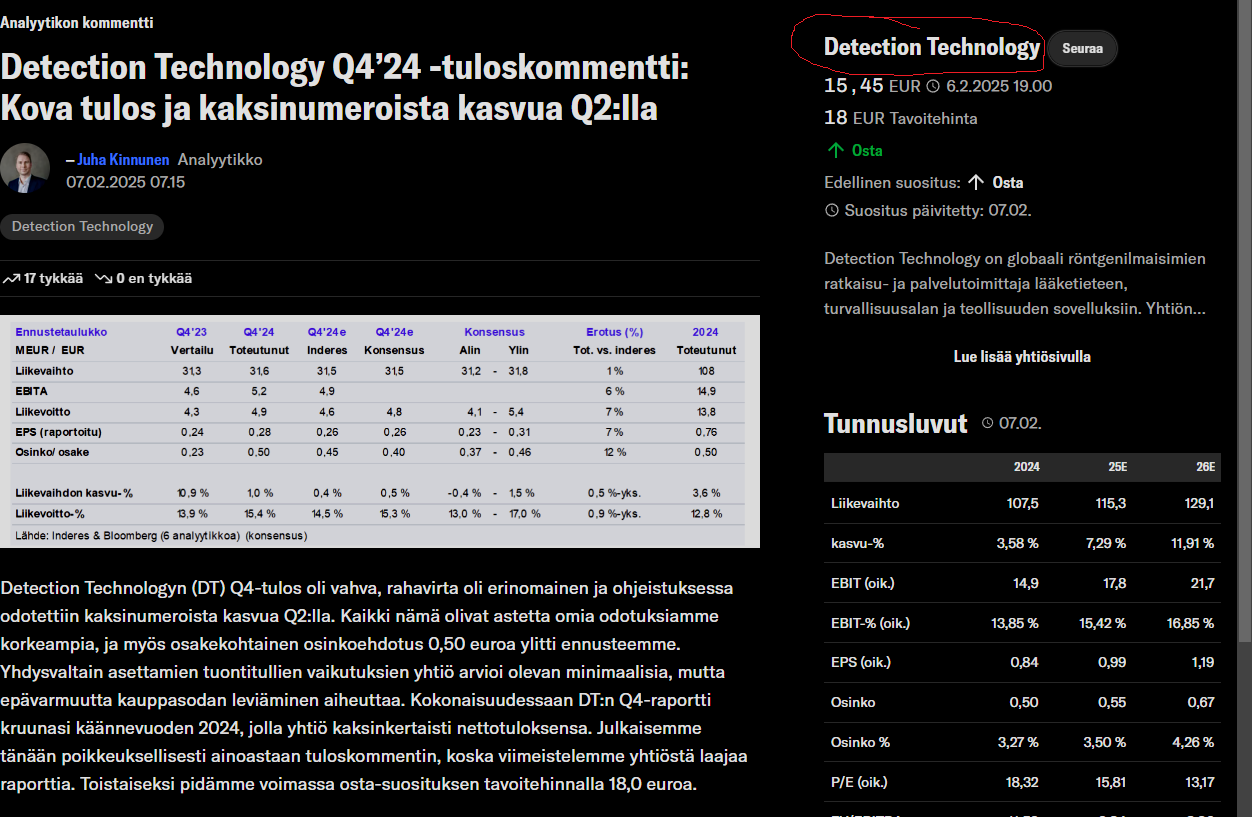This screenshot has height=817, width=1252.
Task: Click the share price 15,45 EUR
Action: [x=872, y=86]
